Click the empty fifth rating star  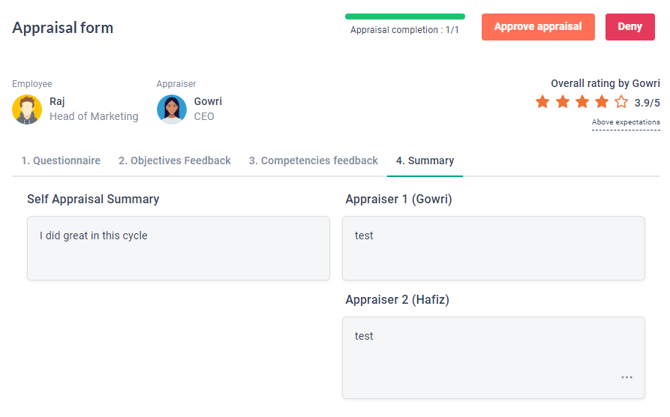(x=621, y=102)
